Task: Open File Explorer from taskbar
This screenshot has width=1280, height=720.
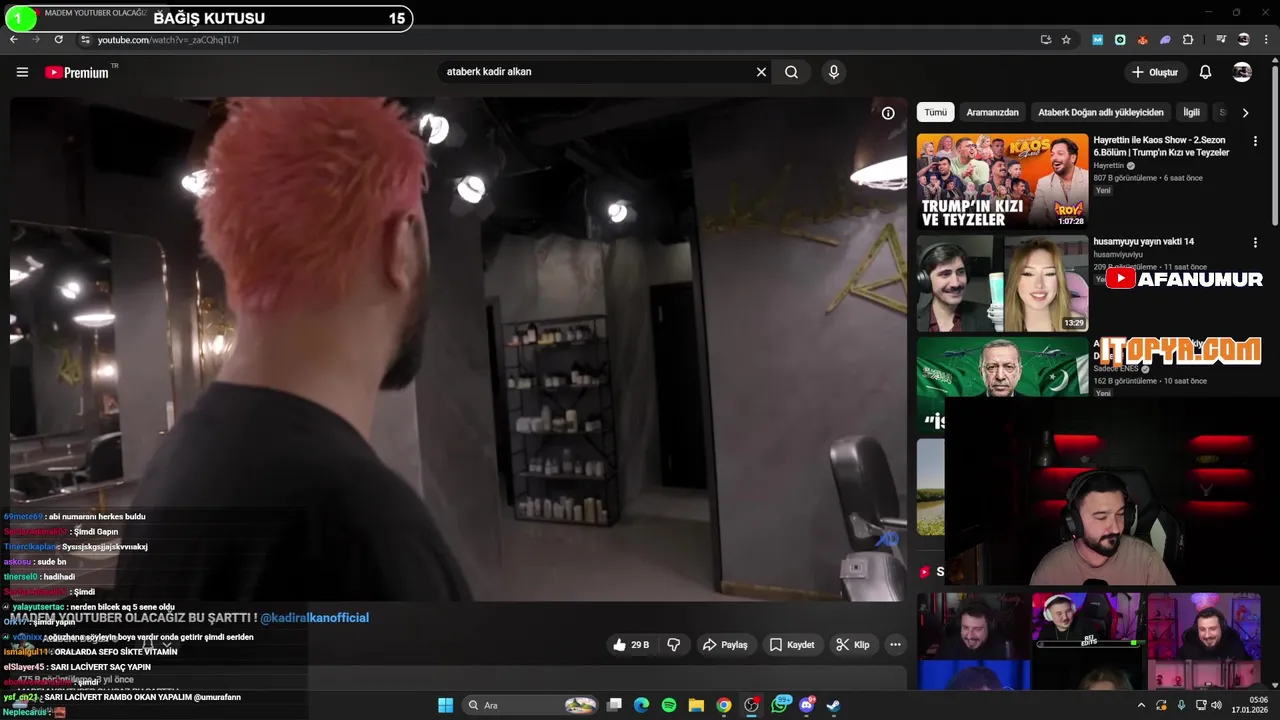Action: click(x=696, y=705)
